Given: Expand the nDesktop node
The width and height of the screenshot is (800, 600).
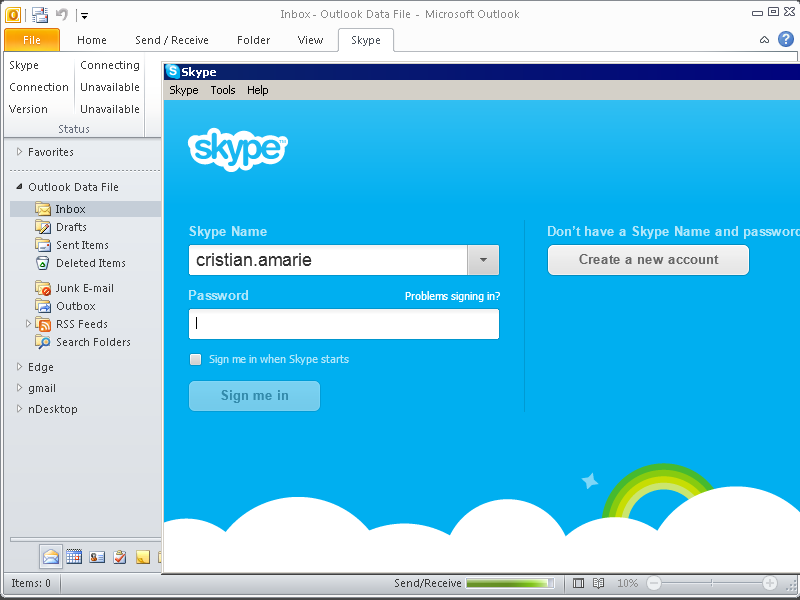Looking at the screenshot, I should (19, 409).
